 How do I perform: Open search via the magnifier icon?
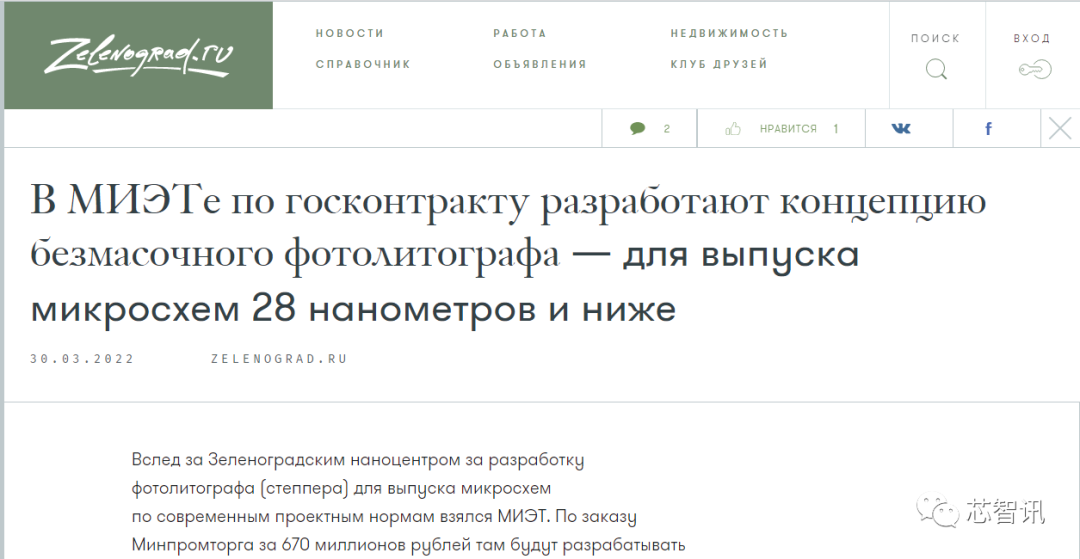pyautogui.click(x=935, y=69)
